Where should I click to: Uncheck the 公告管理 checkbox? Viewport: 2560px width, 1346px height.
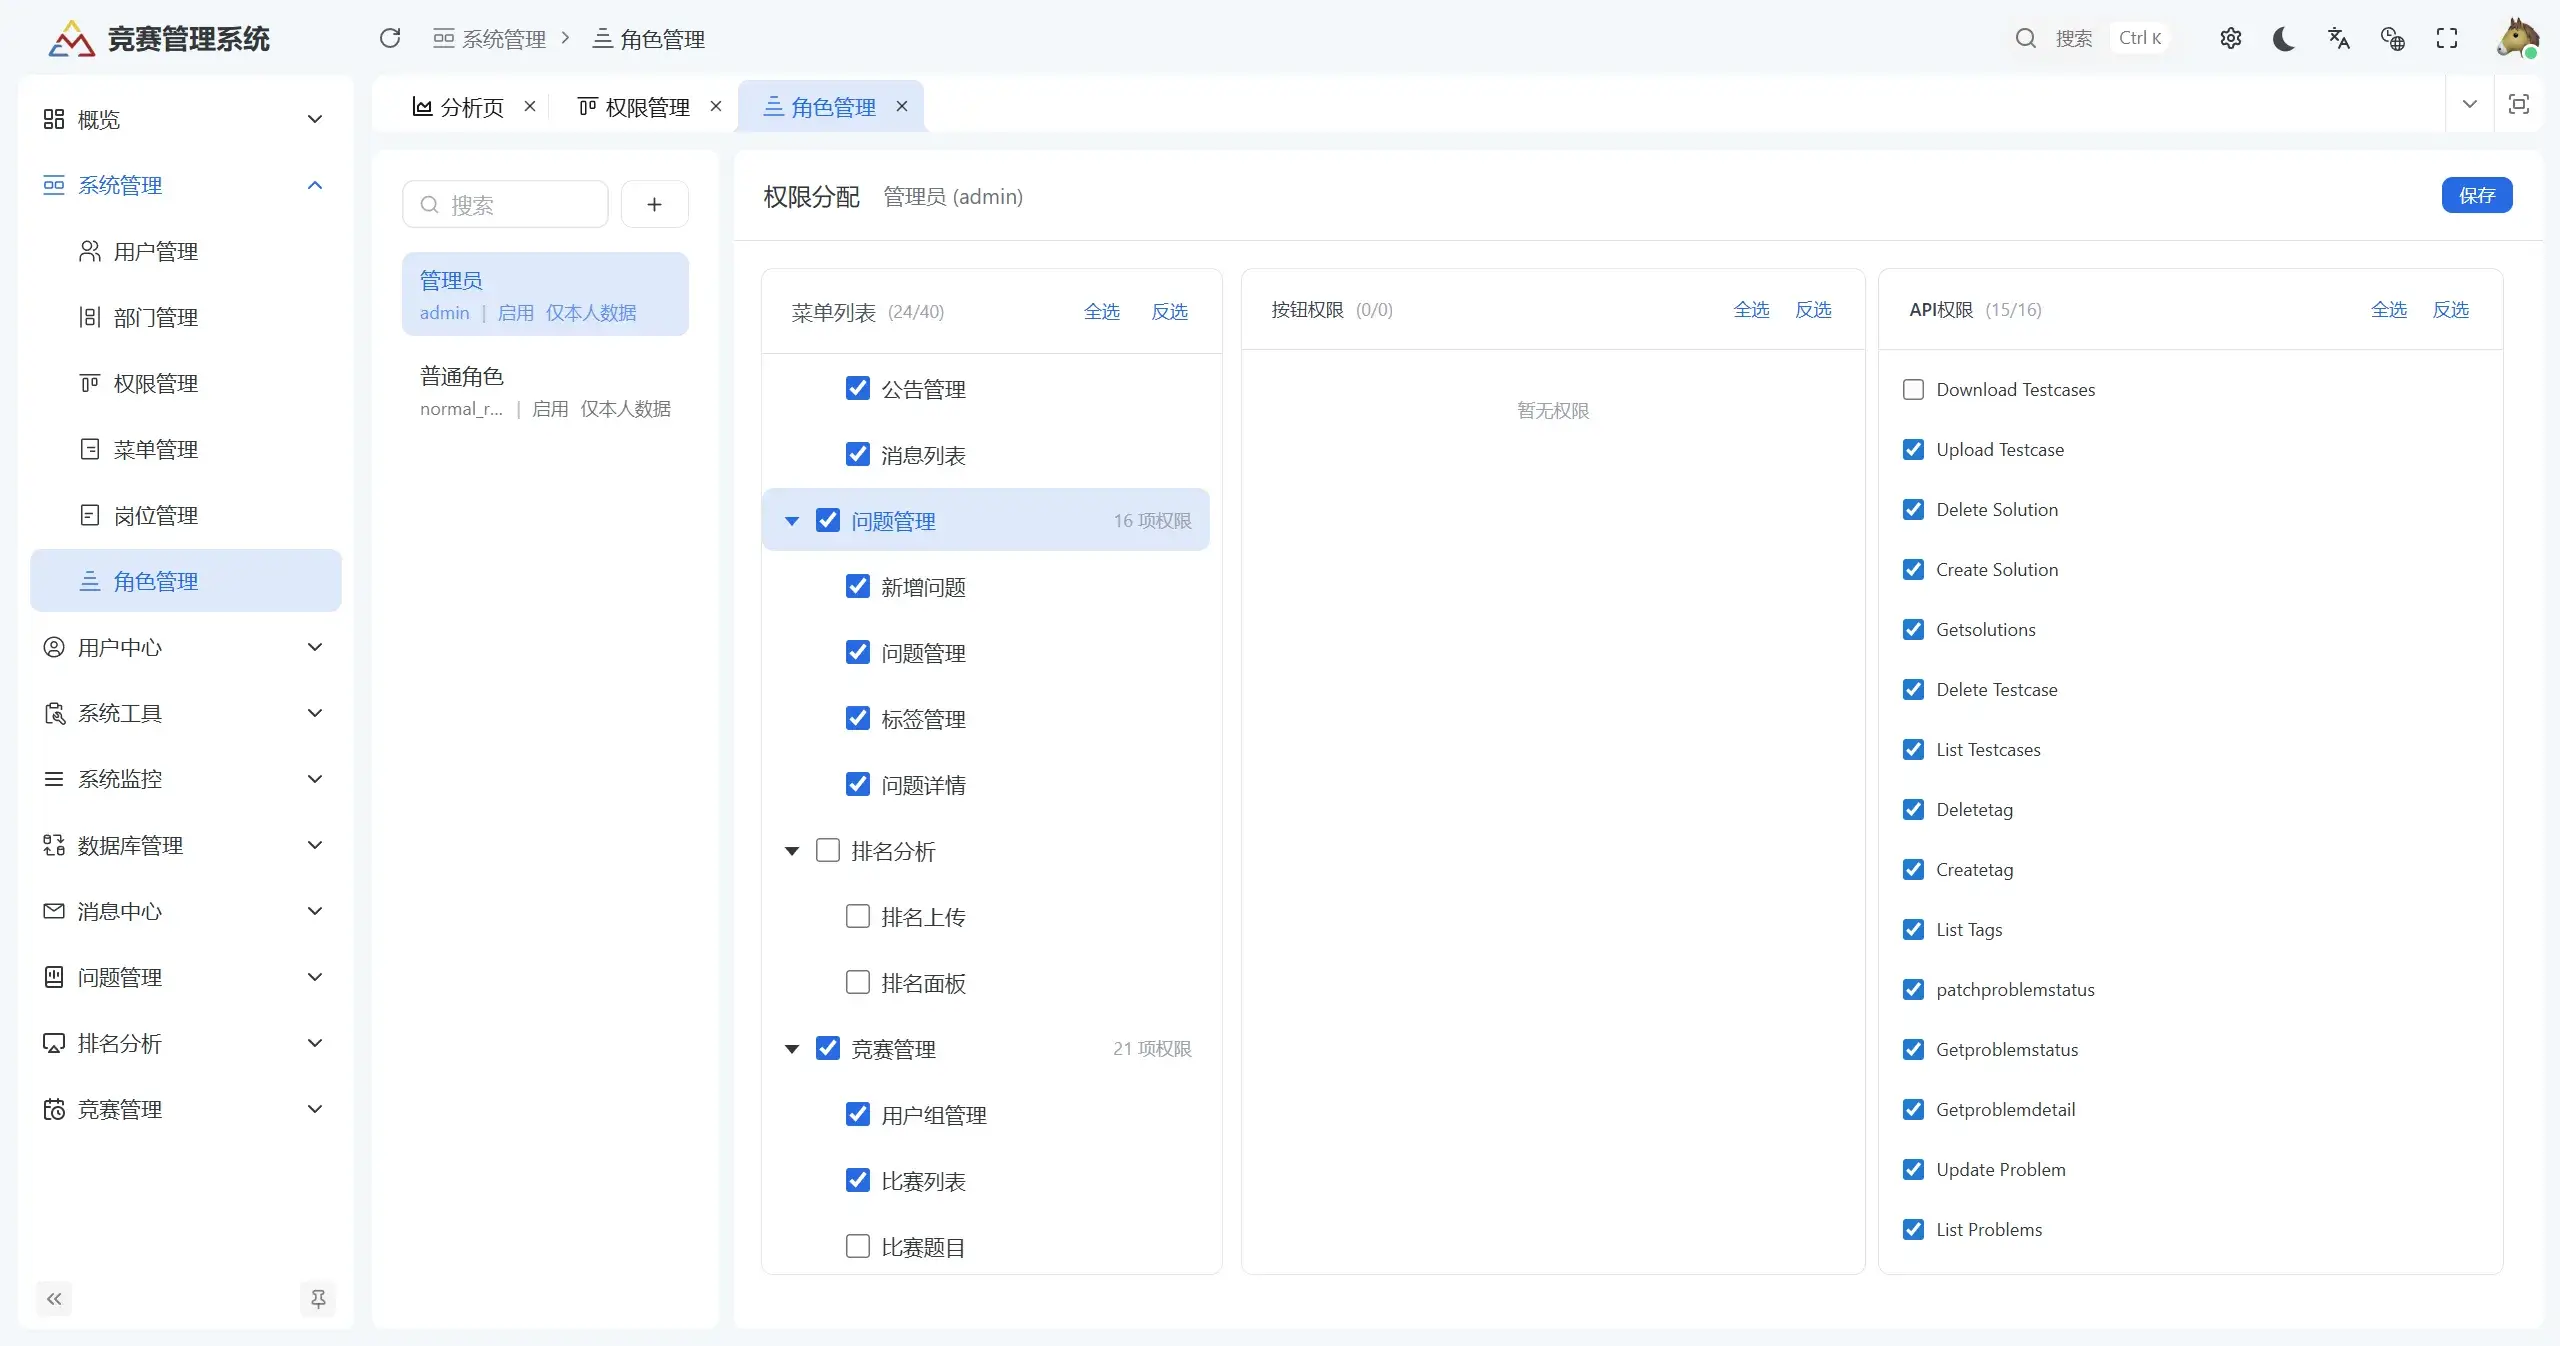pos(857,388)
